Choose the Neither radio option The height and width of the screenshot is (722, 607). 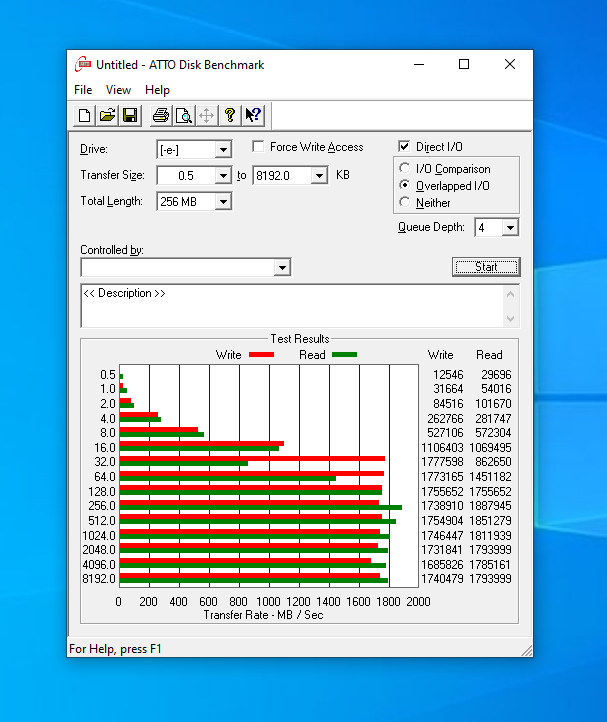pos(405,202)
